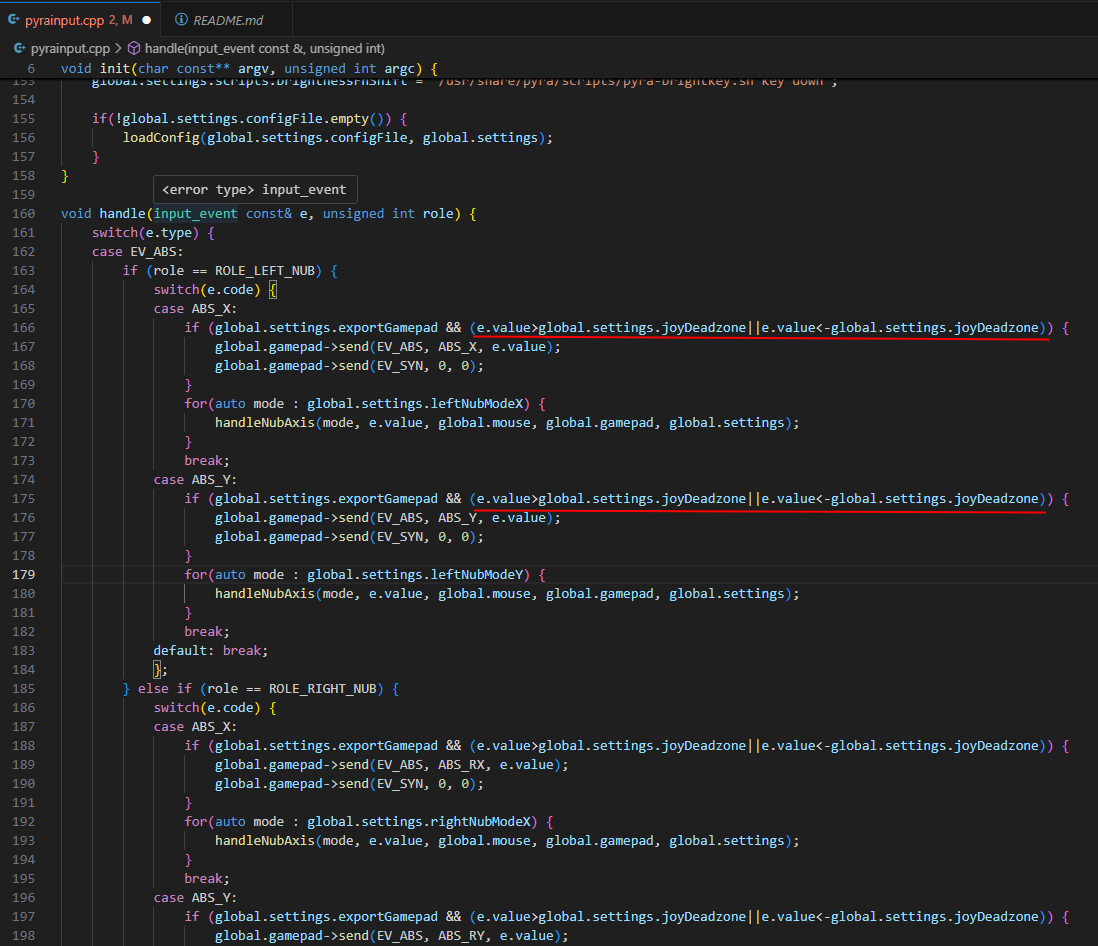Click the unsaved dot on pyrainput.cpp tab
The width and height of the screenshot is (1098, 946).
147,19
